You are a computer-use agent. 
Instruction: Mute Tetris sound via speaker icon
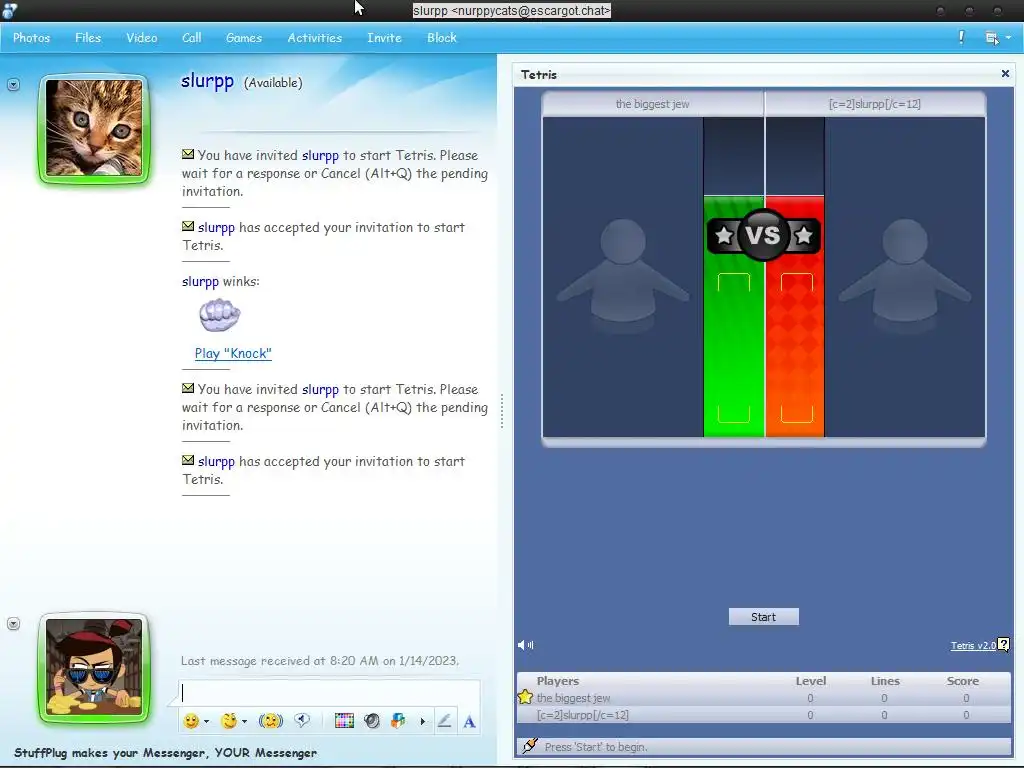click(x=526, y=645)
